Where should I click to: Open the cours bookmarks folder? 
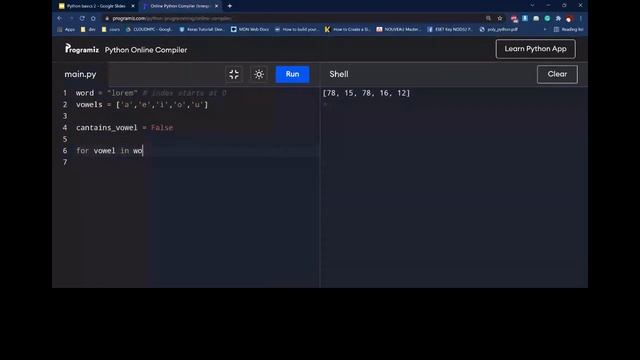pos(111,29)
